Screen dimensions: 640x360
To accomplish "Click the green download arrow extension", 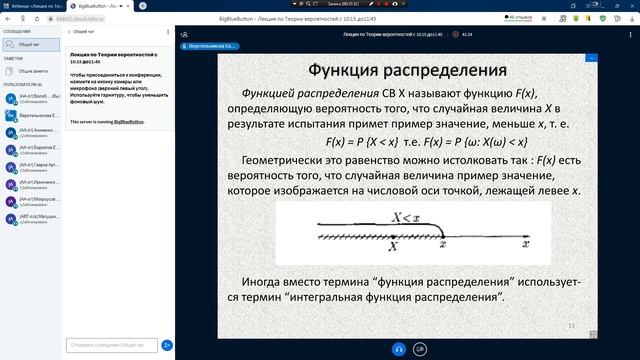I will (x=576, y=19).
